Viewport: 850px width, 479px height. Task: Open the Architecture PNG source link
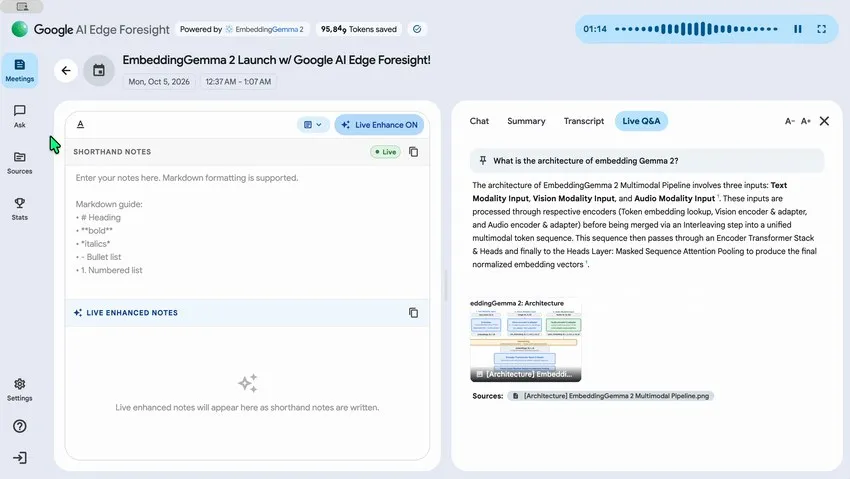(610, 396)
